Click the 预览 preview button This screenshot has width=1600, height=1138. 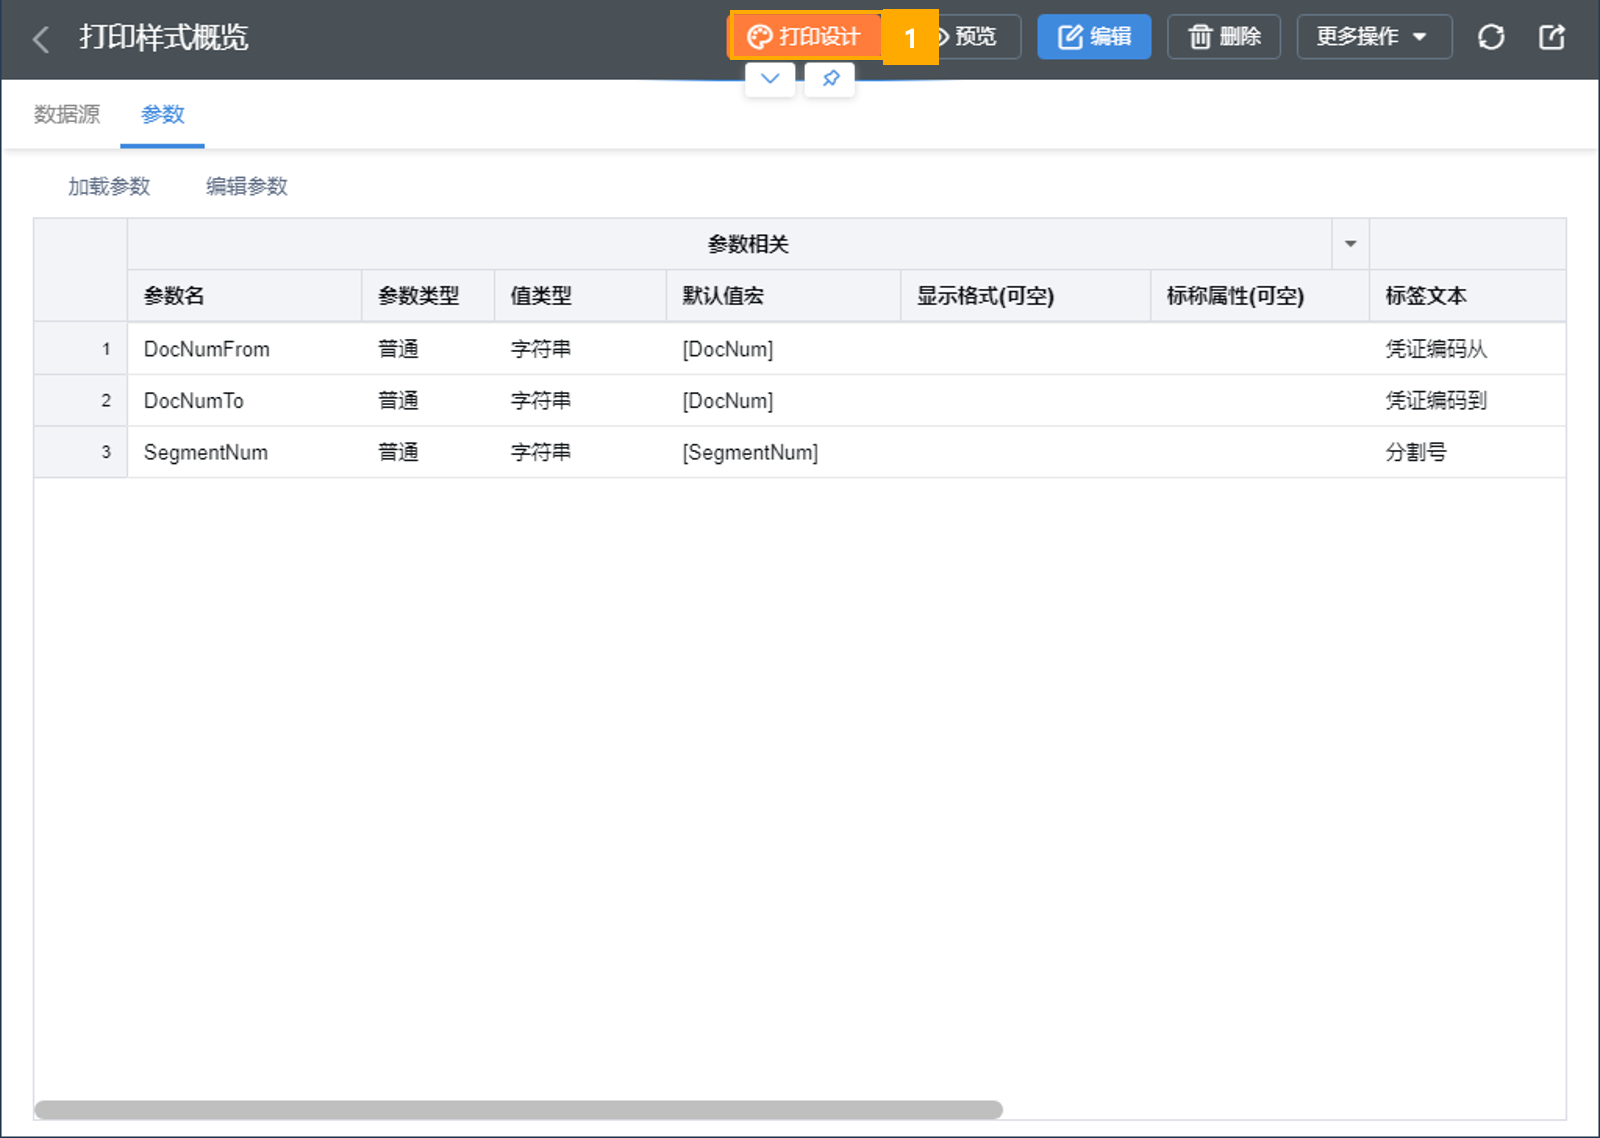pyautogui.click(x=975, y=37)
